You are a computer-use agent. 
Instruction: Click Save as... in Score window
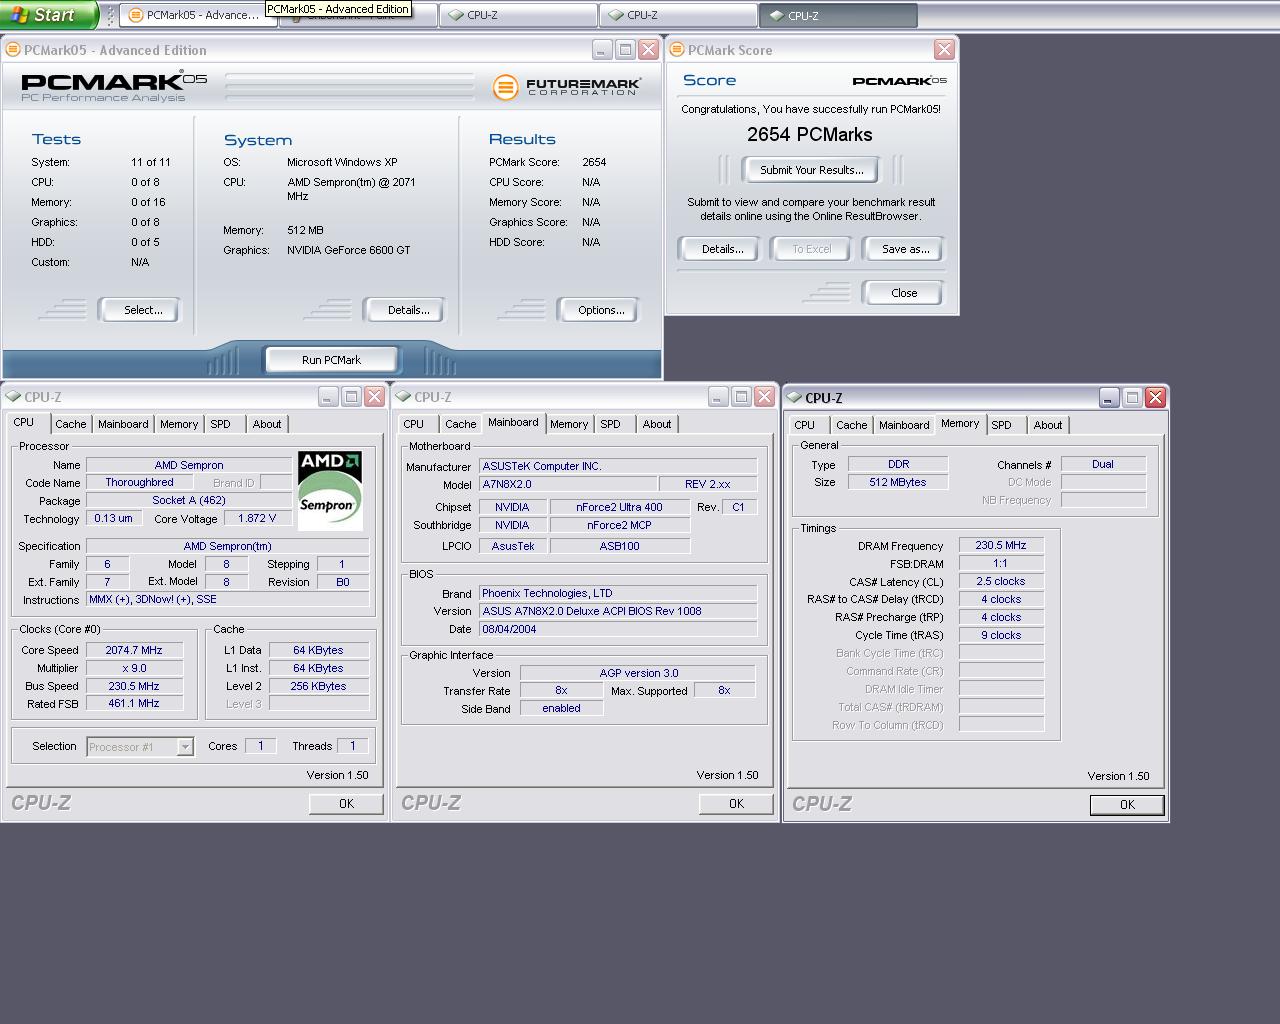pyautogui.click(x=905, y=249)
